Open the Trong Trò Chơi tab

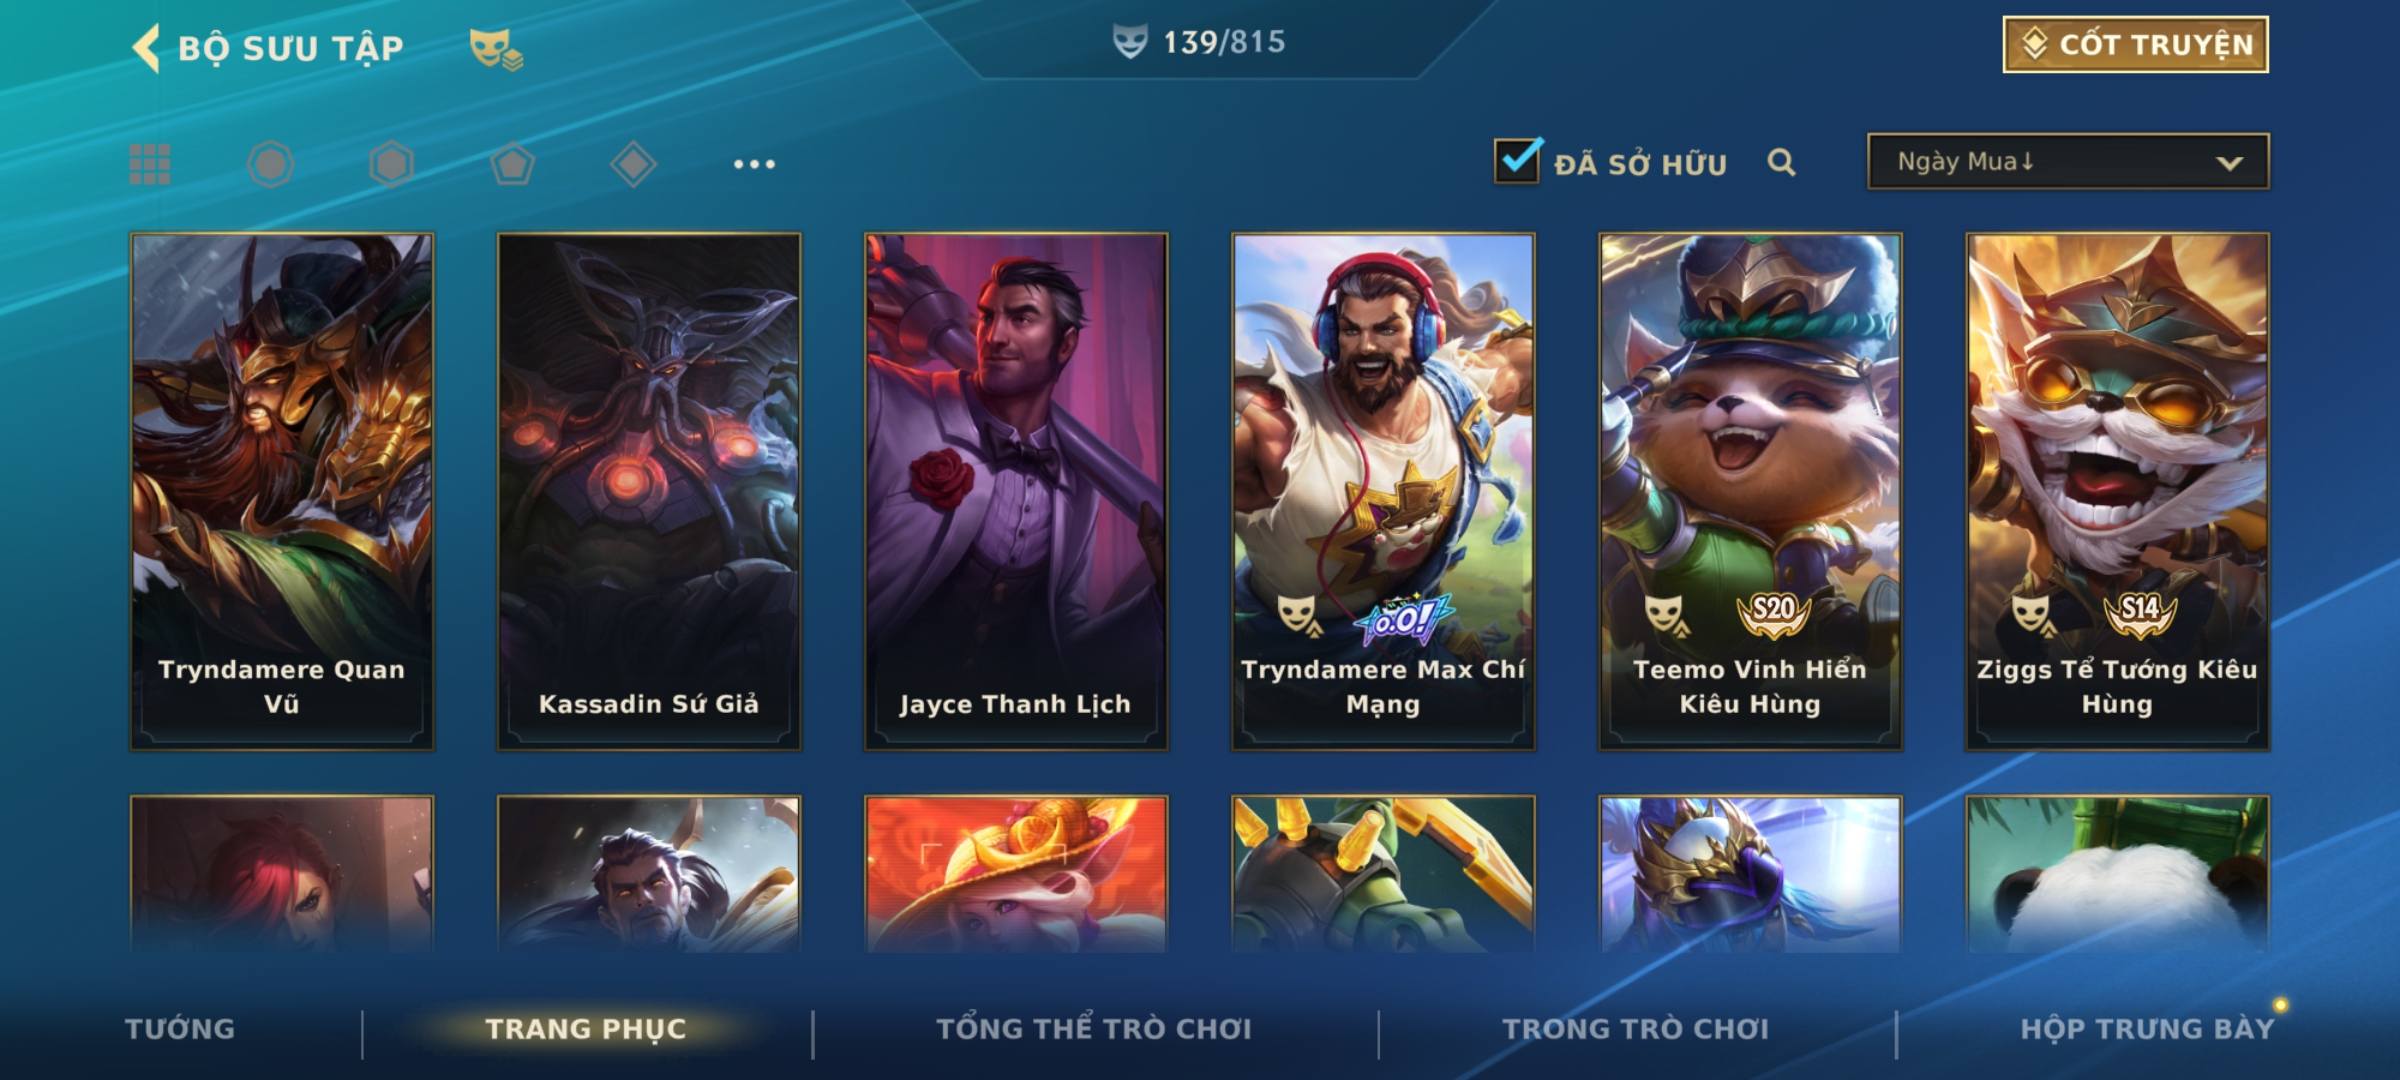pos(1636,1029)
